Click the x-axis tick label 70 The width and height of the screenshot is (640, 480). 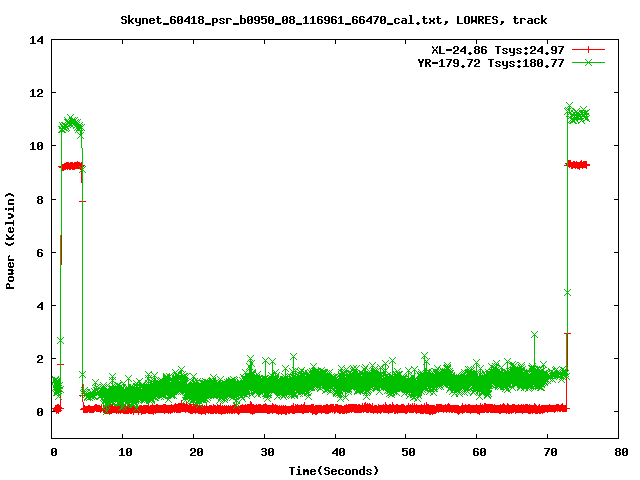550,452
